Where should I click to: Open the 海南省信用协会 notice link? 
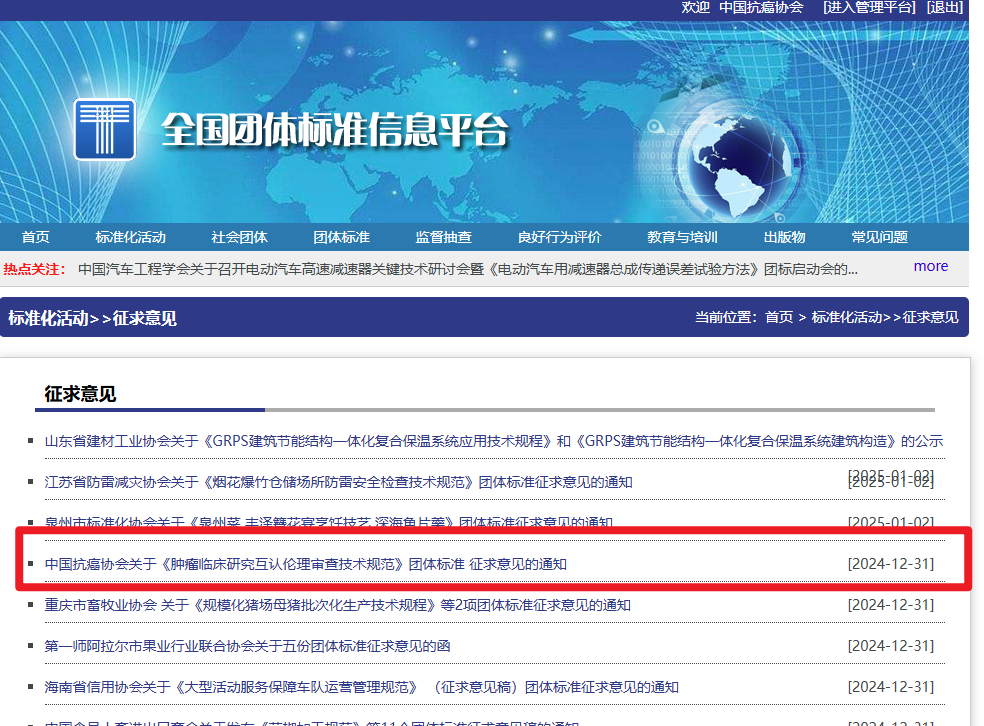(x=361, y=687)
